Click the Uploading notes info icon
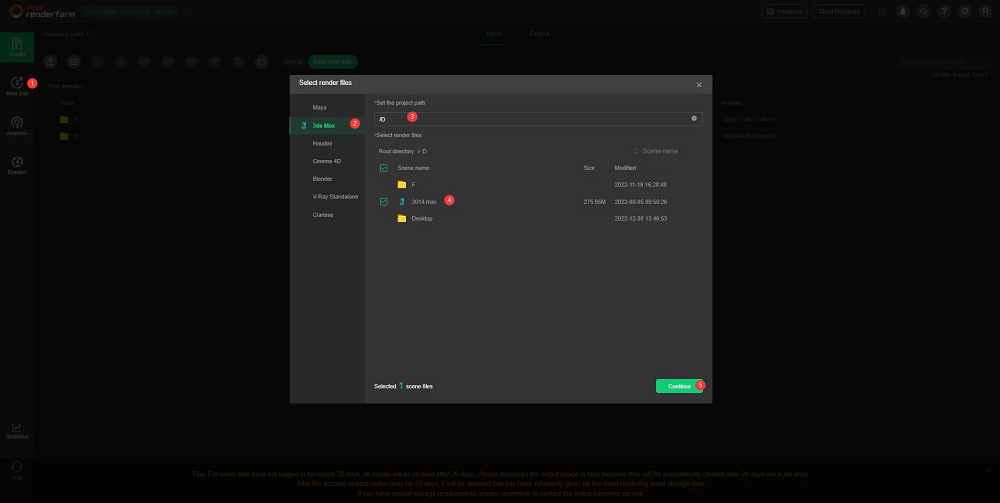The image size is (1000, 503). (x=91, y=34)
